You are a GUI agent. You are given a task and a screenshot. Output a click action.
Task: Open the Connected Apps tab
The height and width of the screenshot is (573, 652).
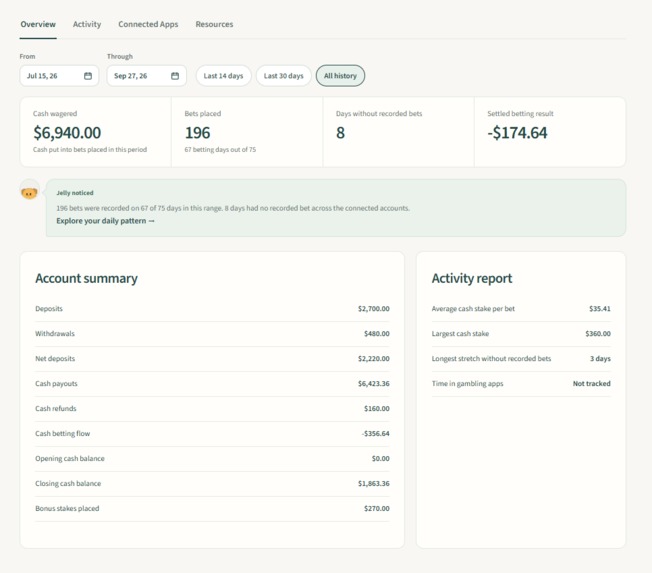[x=148, y=24]
